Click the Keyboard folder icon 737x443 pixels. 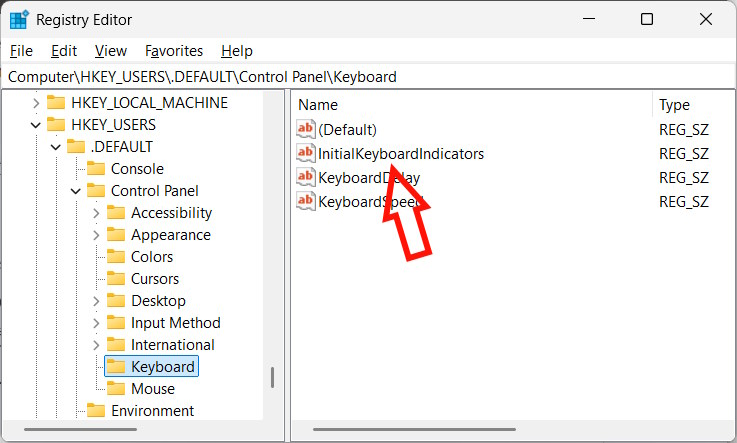click(116, 366)
